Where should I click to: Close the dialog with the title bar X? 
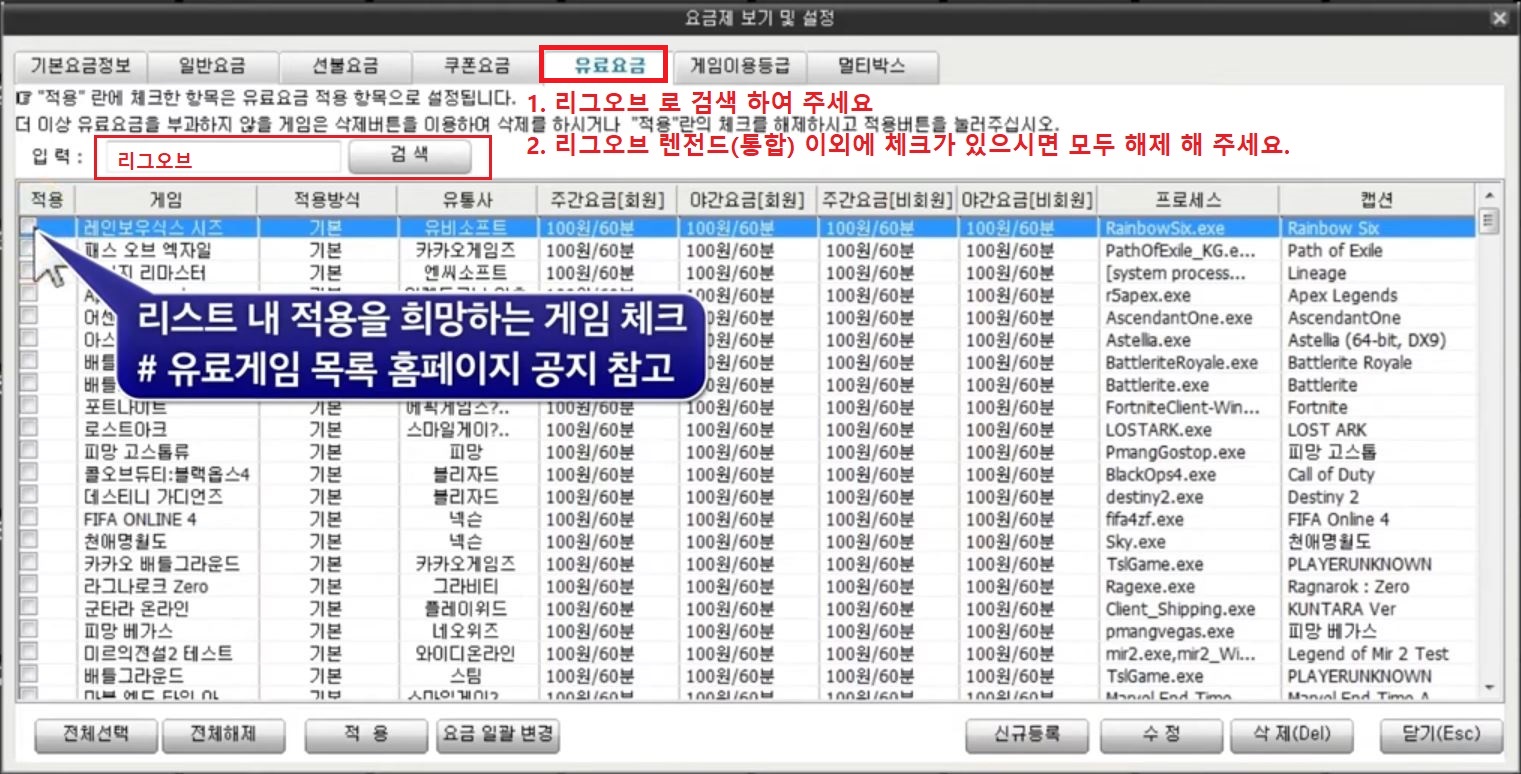pos(1499,18)
